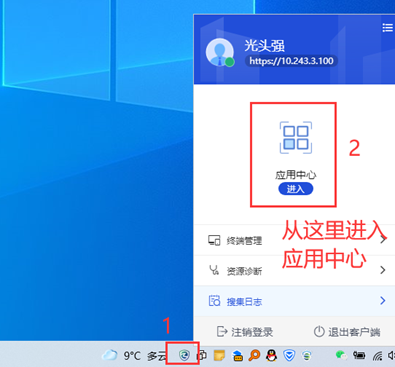
Task: Open the yellow sticky notes tray icon
Action: 219,356
